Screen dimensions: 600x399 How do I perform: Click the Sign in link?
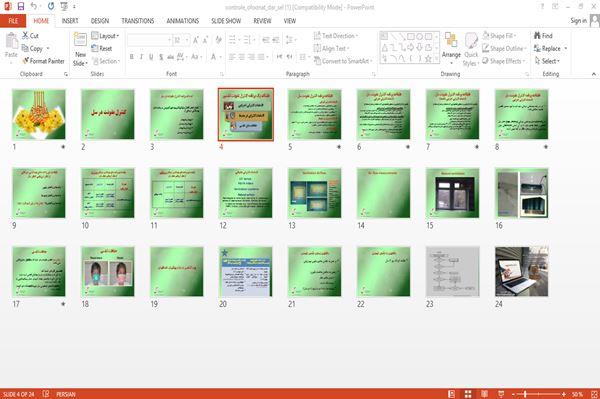tap(578, 21)
